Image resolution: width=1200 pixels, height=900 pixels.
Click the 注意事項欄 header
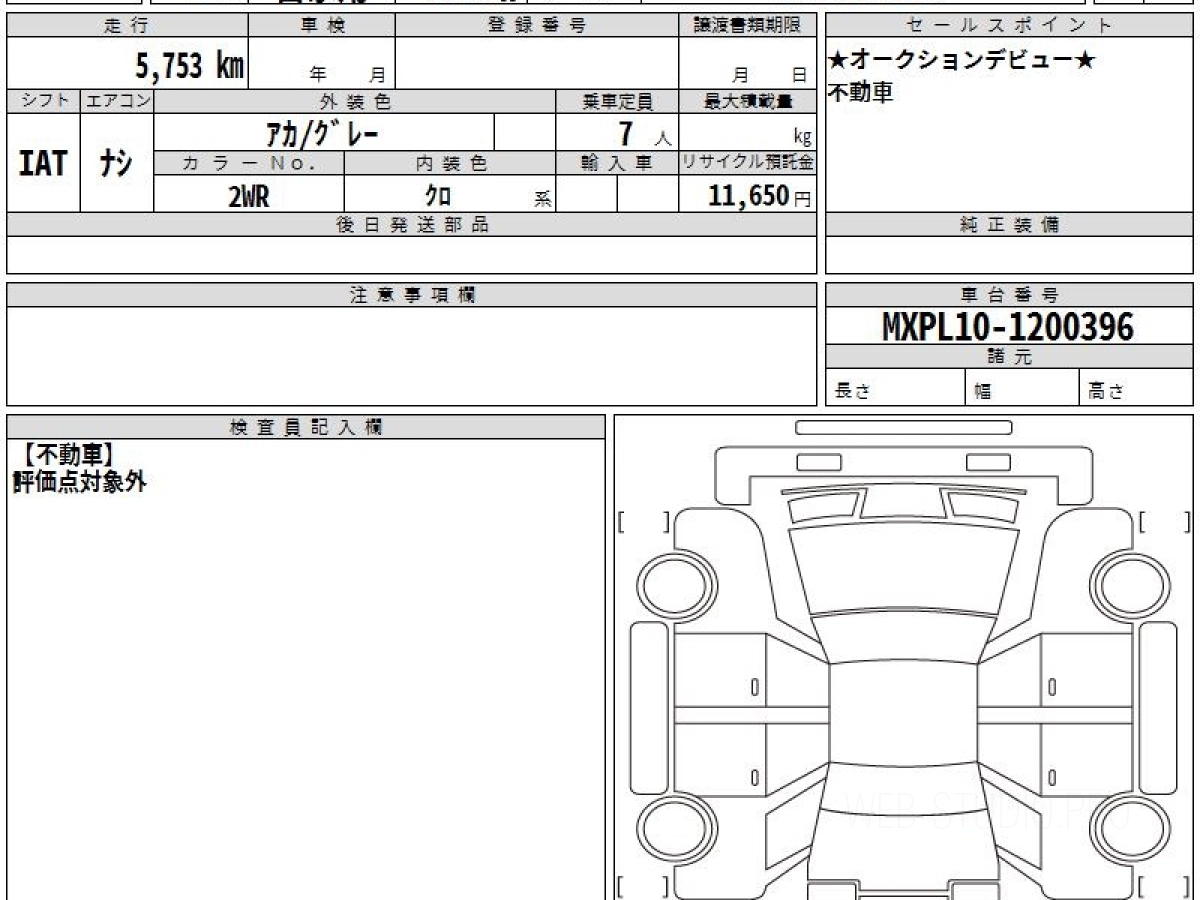pyautogui.click(x=412, y=295)
